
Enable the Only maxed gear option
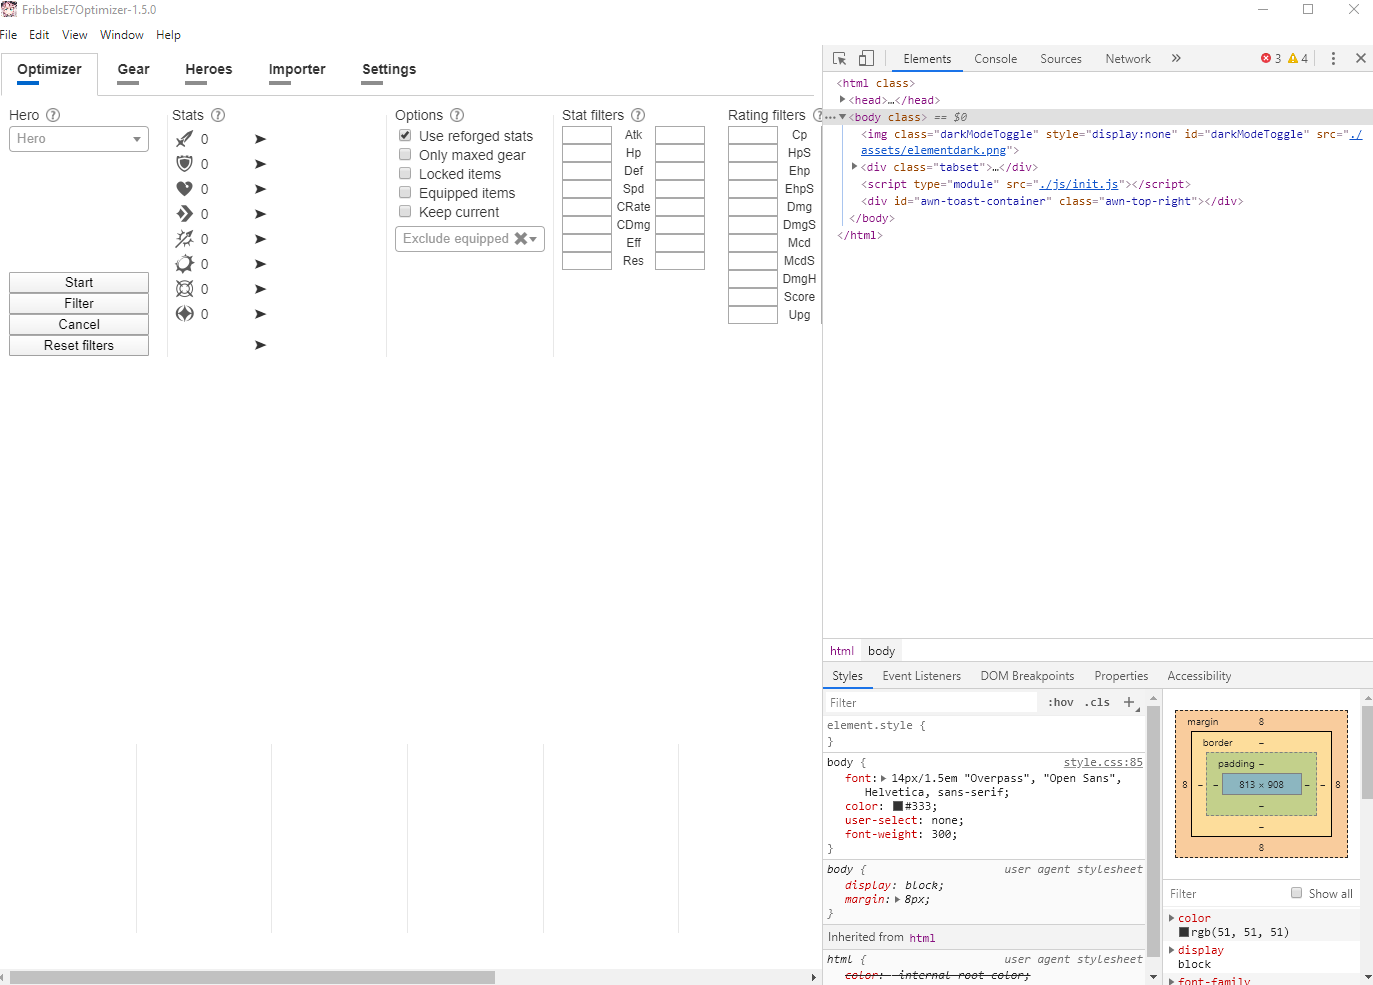coord(405,154)
